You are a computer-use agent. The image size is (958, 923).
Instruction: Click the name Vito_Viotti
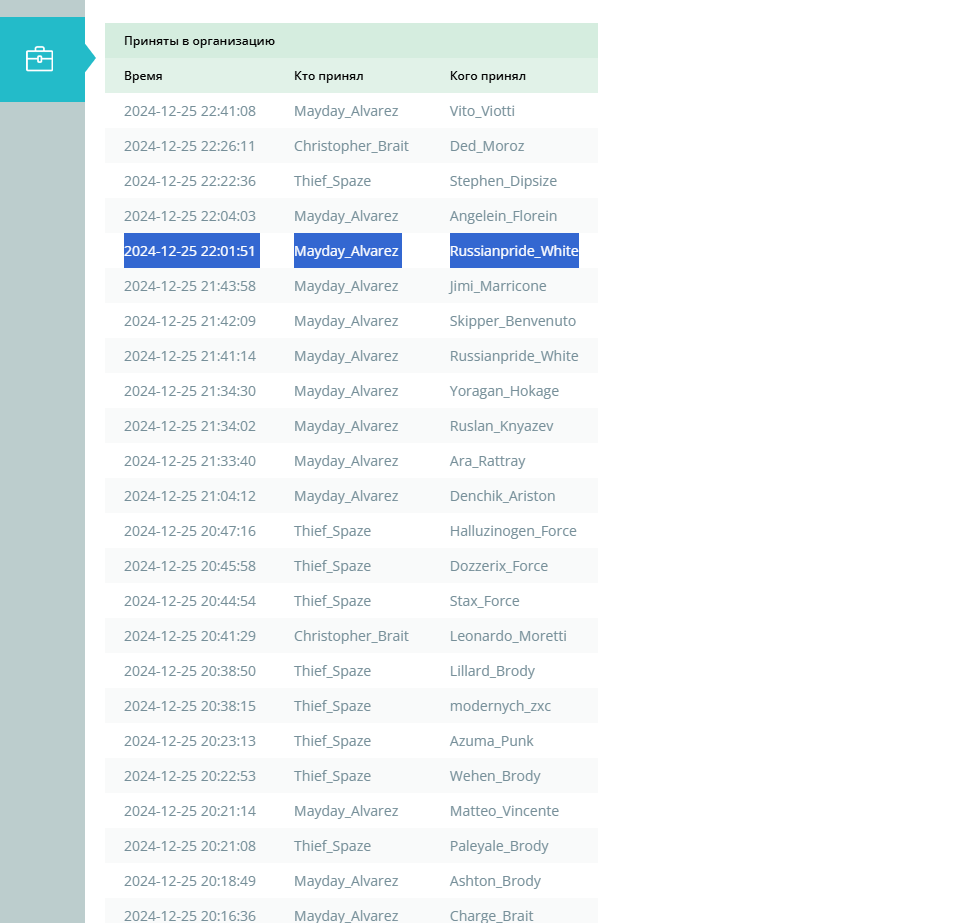pyautogui.click(x=482, y=111)
